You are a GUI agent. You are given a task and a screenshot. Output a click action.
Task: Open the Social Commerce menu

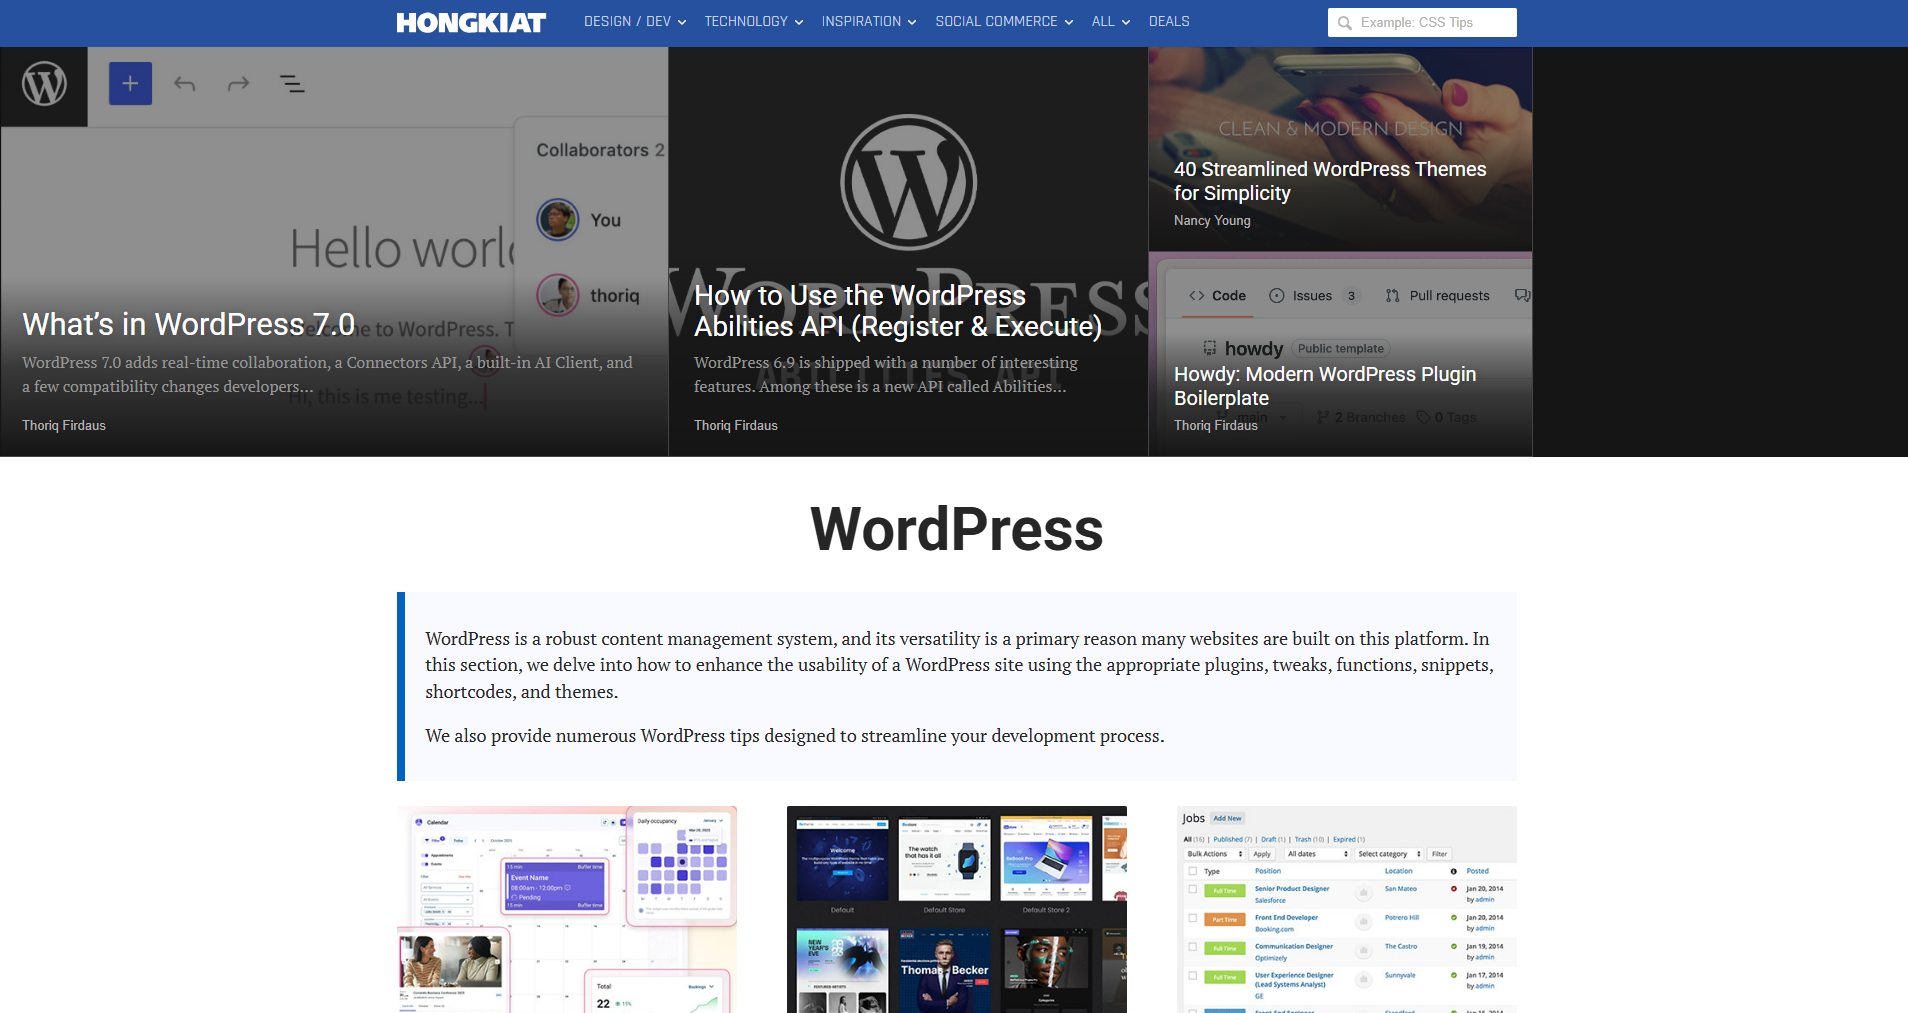(996, 21)
